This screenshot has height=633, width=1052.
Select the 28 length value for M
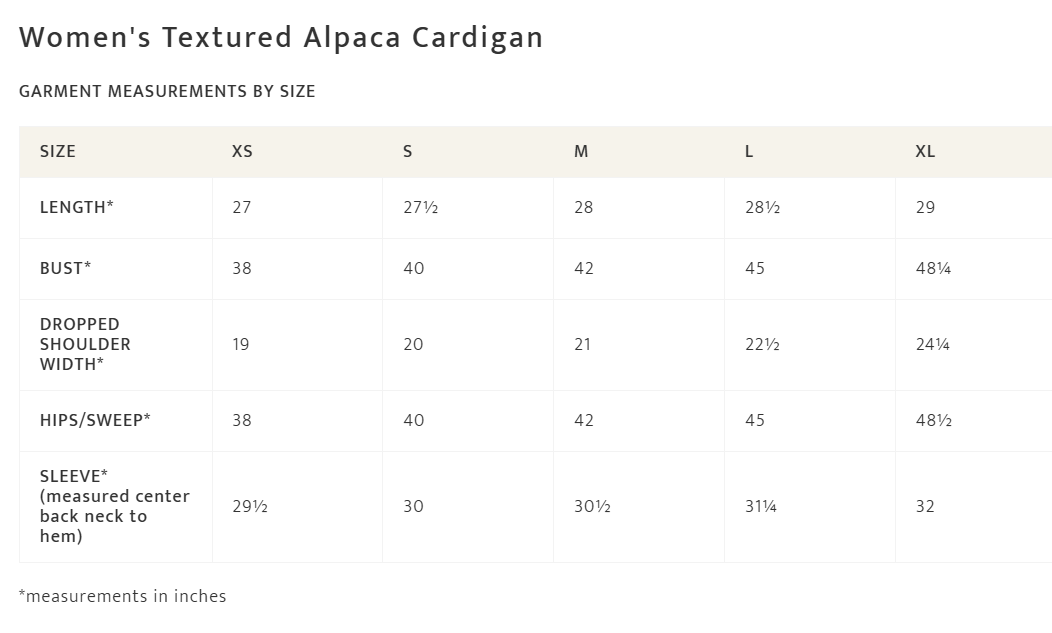click(x=584, y=207)
